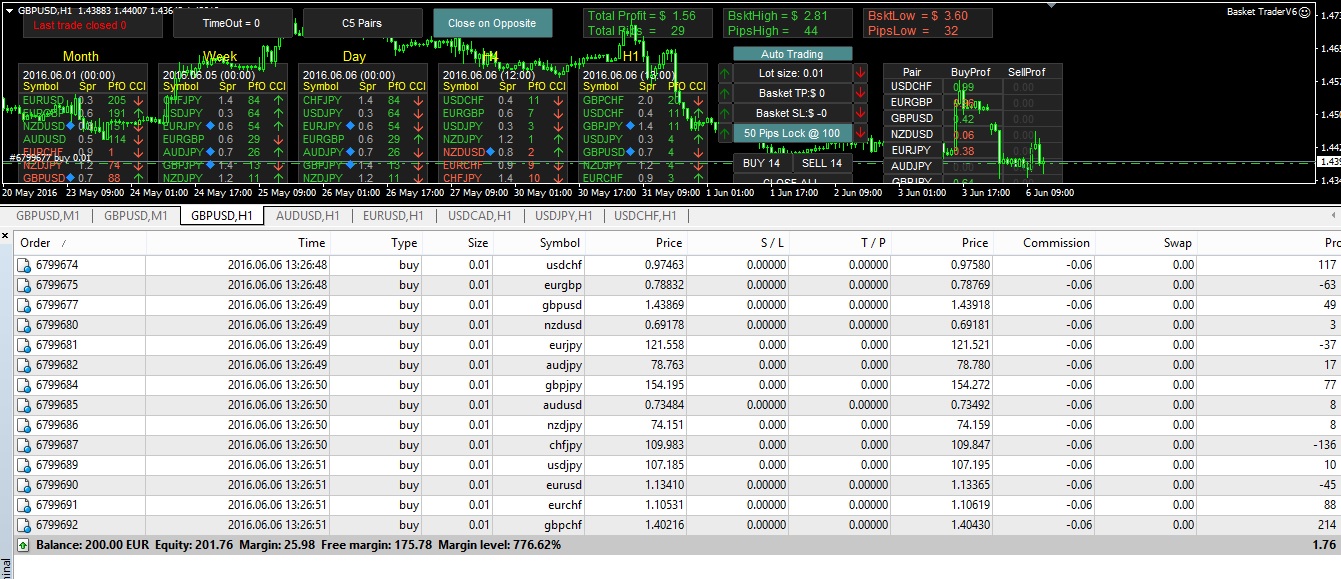Toggle Close on Opposite
This screenshot has width=1341, height=579.
point(492,23)
